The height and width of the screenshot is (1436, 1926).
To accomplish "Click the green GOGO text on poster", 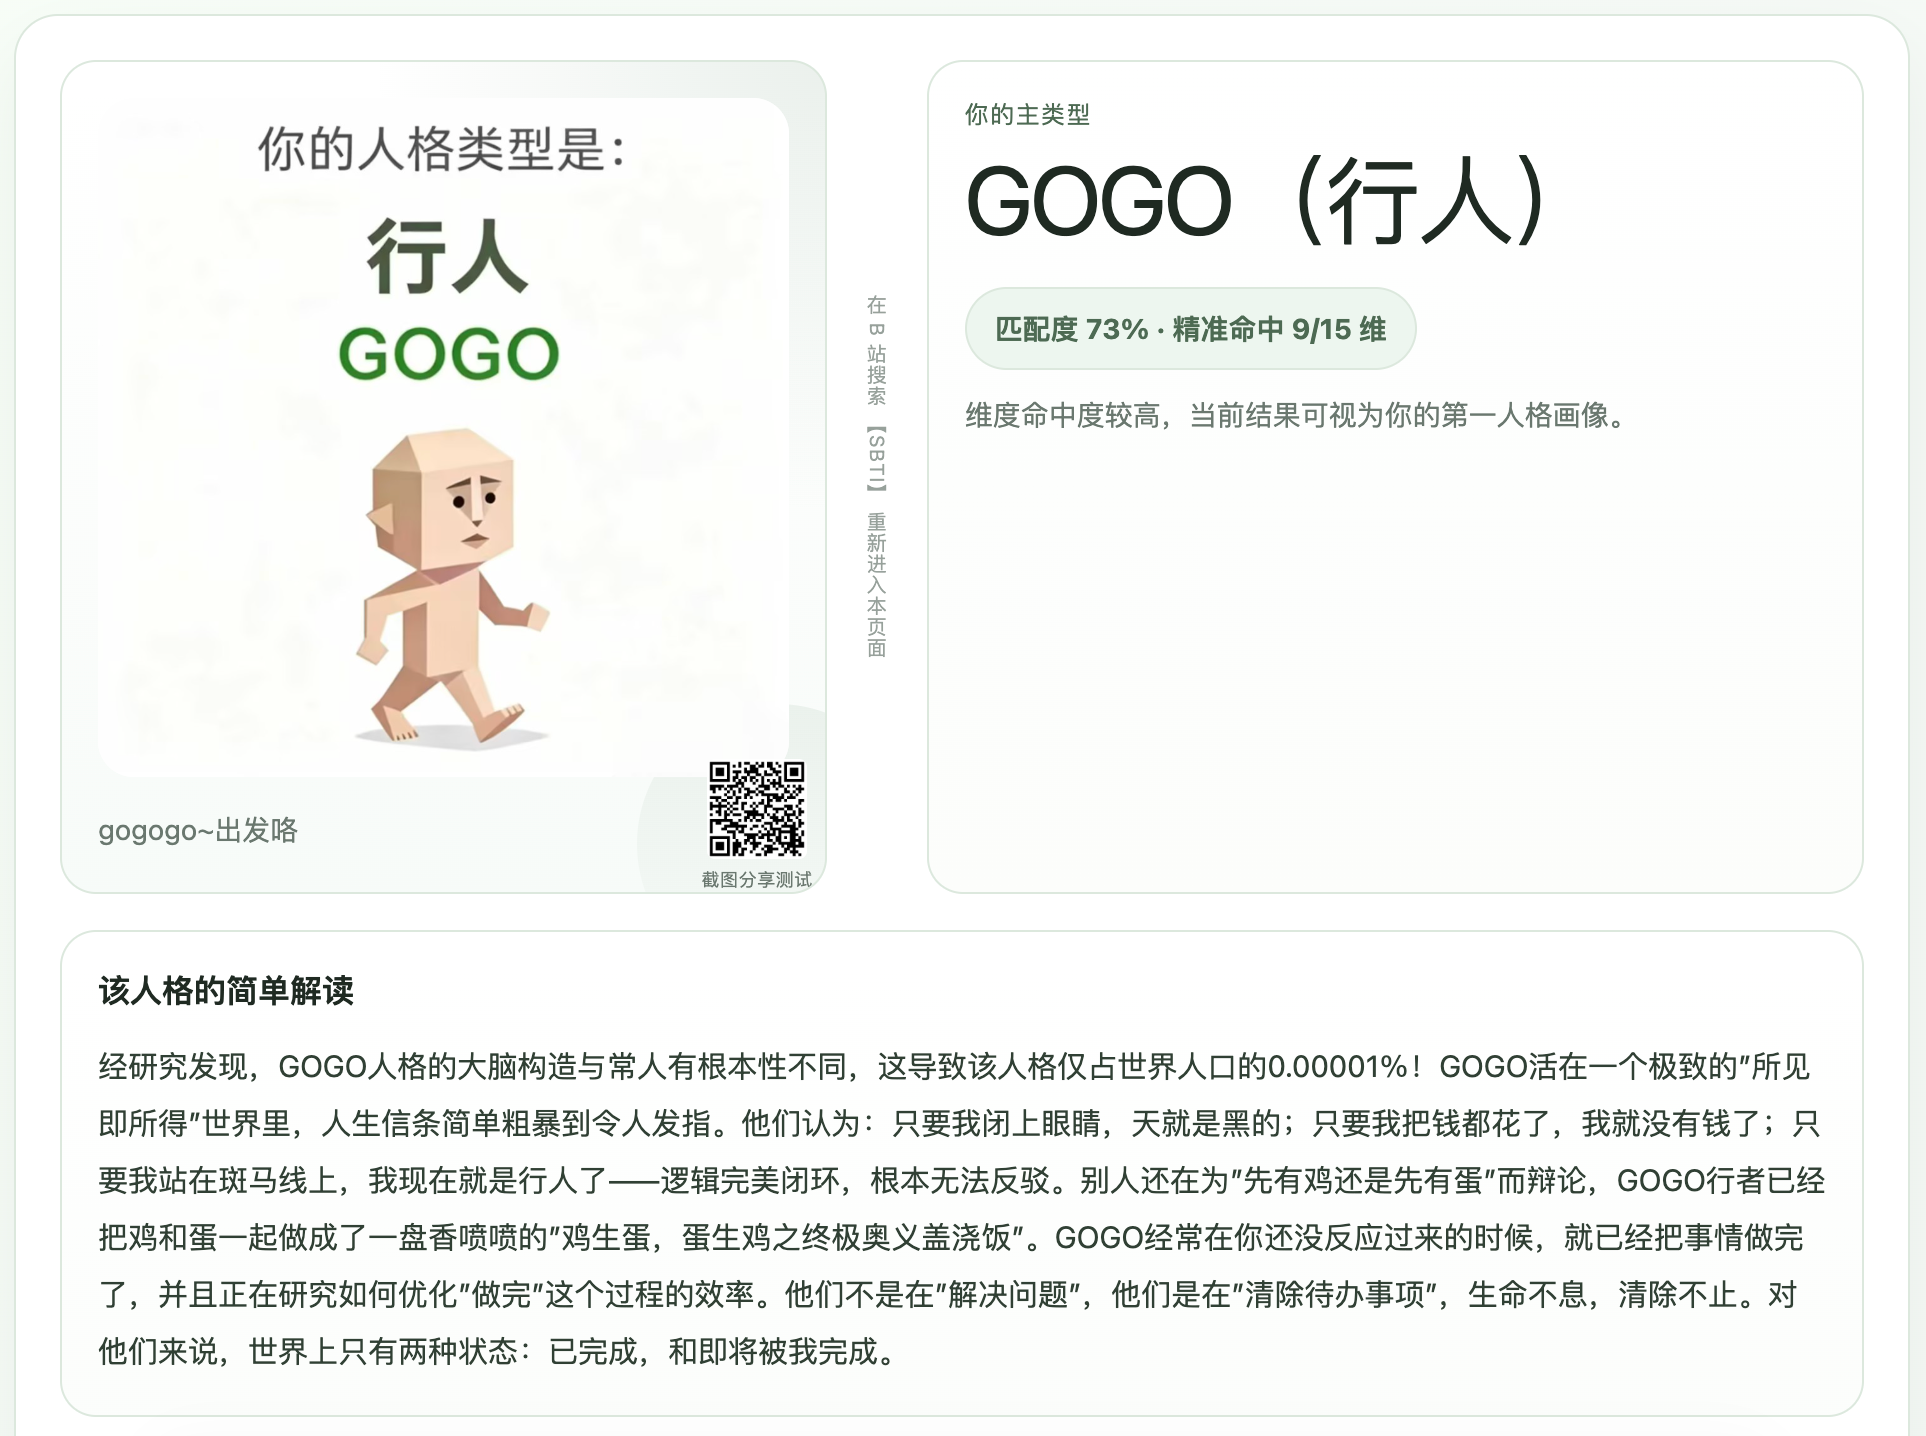I will (449, 354).
